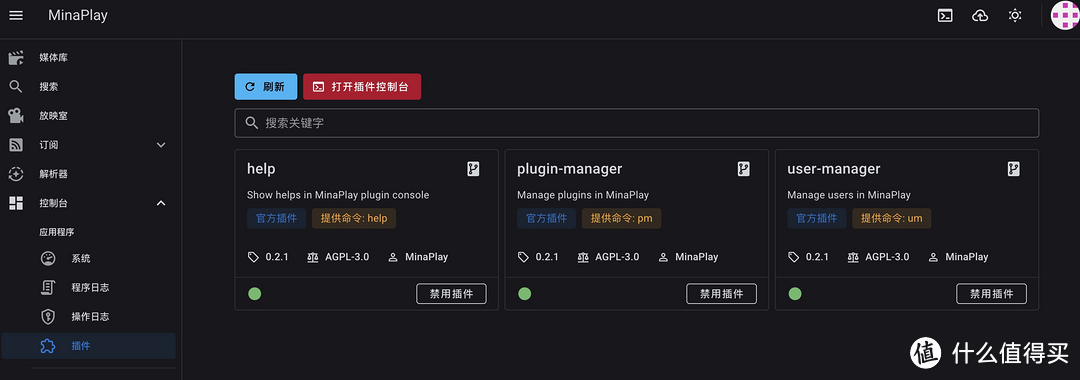Click the user-manager plugin title
1080x380 pixels.
tap(833, 169)
